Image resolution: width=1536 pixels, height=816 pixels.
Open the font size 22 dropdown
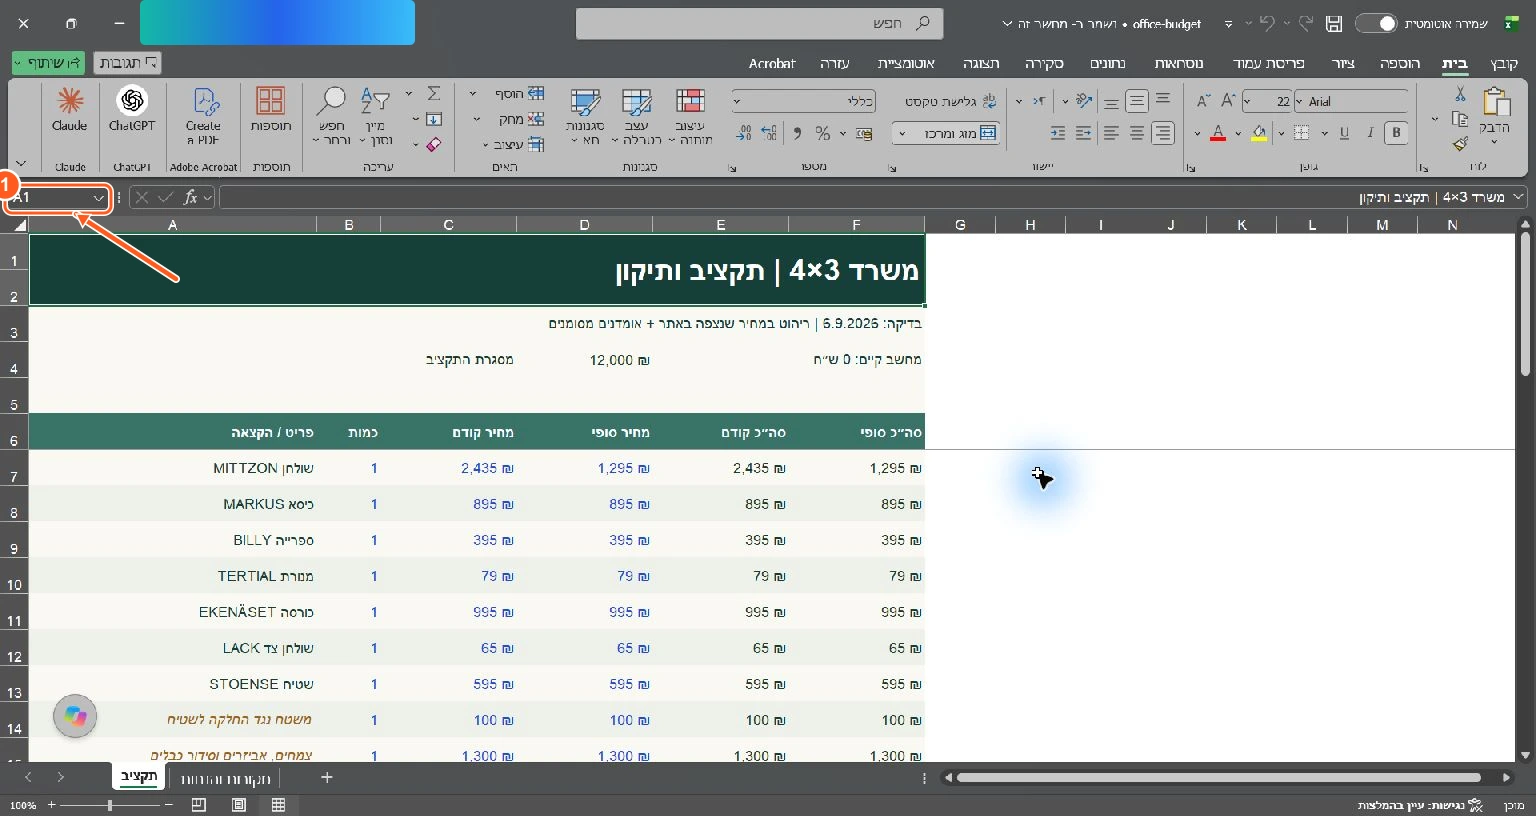[x=1248, y=101]
